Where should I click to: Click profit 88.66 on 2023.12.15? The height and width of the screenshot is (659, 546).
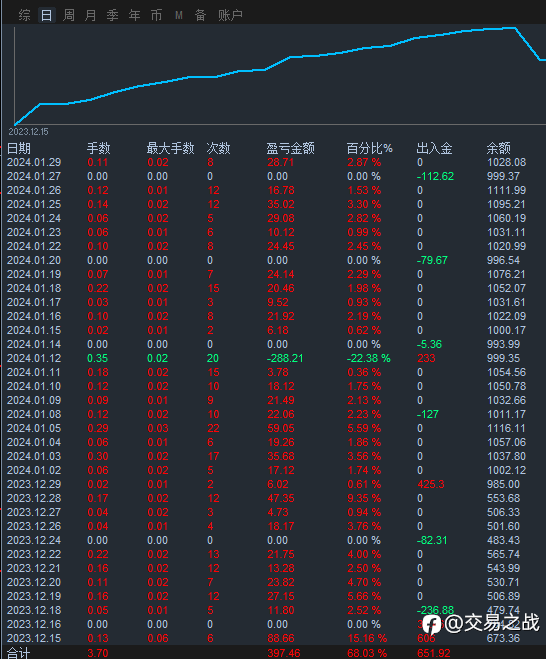[x=281, y=638]
